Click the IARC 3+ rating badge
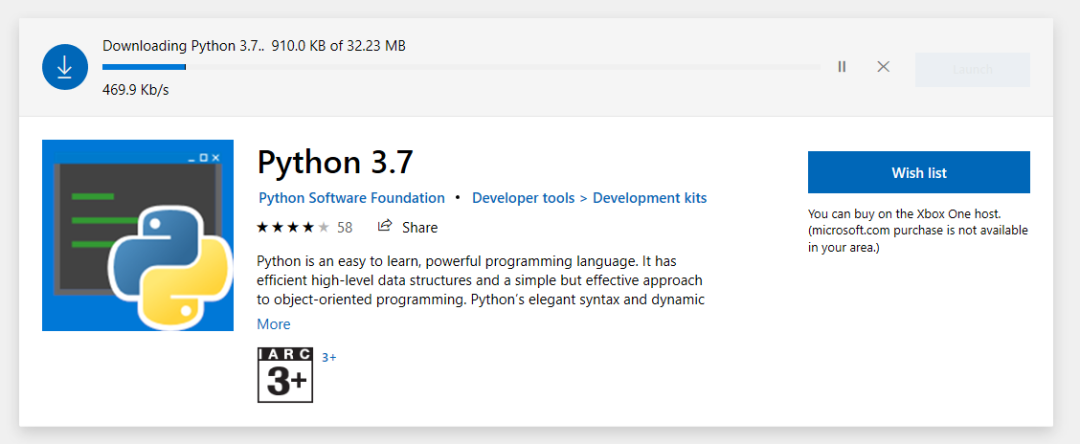The width and height of the screenshot is (1080, 444). tap(285, 374)
